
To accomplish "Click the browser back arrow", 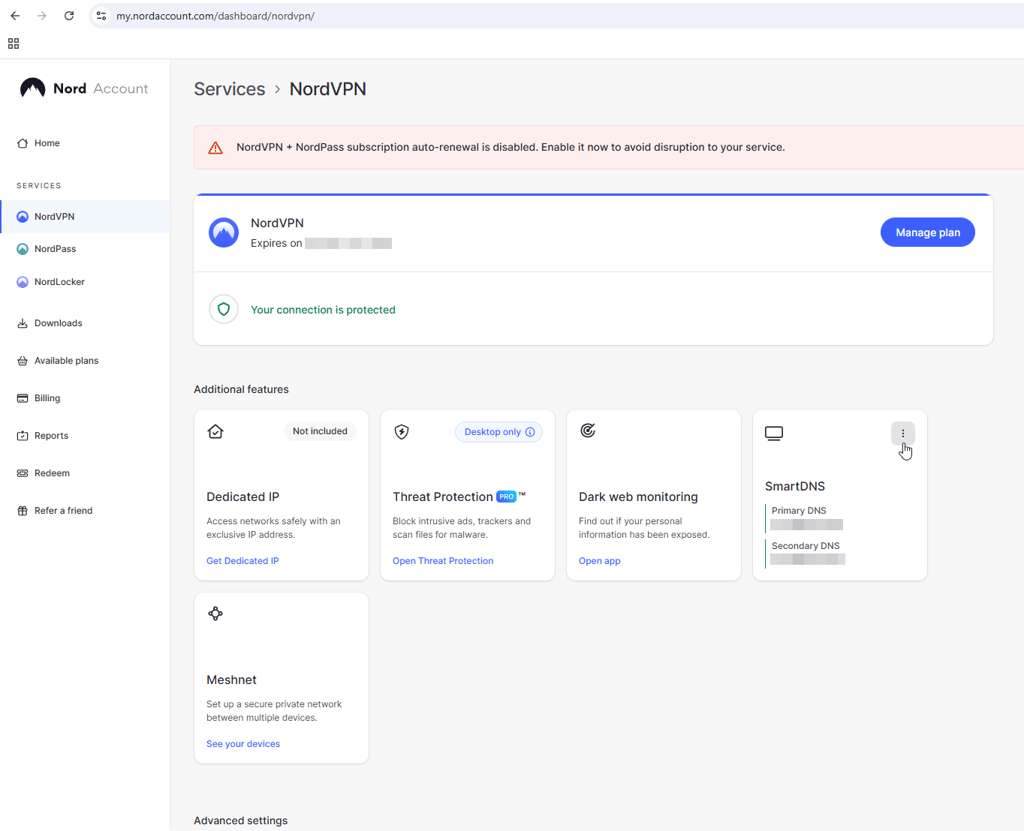I will coord(15,16).
